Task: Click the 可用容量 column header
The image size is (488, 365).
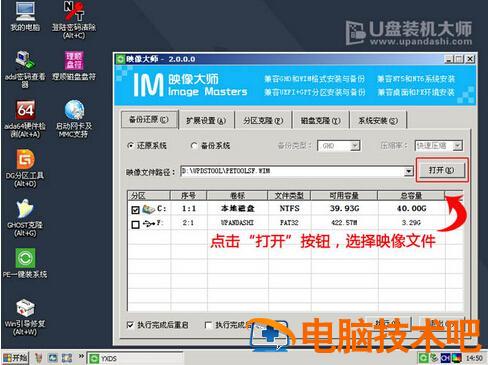Action: (344, 196)
